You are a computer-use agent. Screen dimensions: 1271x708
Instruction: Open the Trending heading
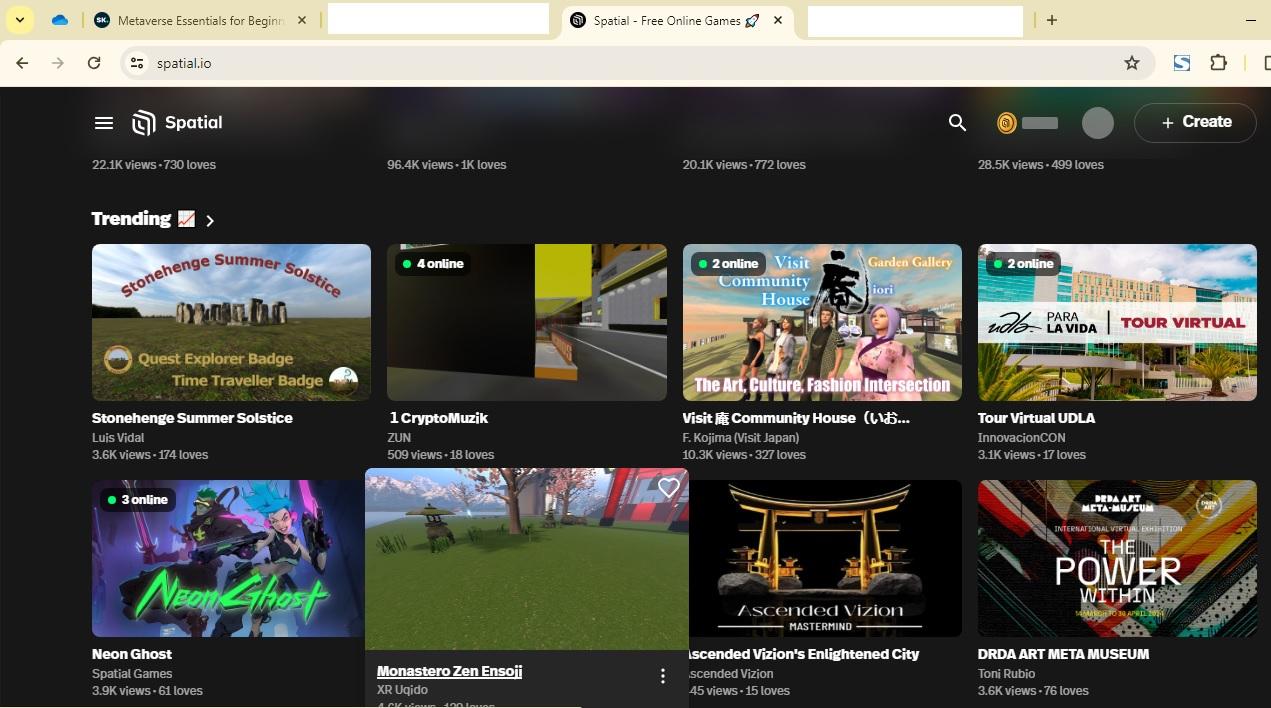point(143,219)
